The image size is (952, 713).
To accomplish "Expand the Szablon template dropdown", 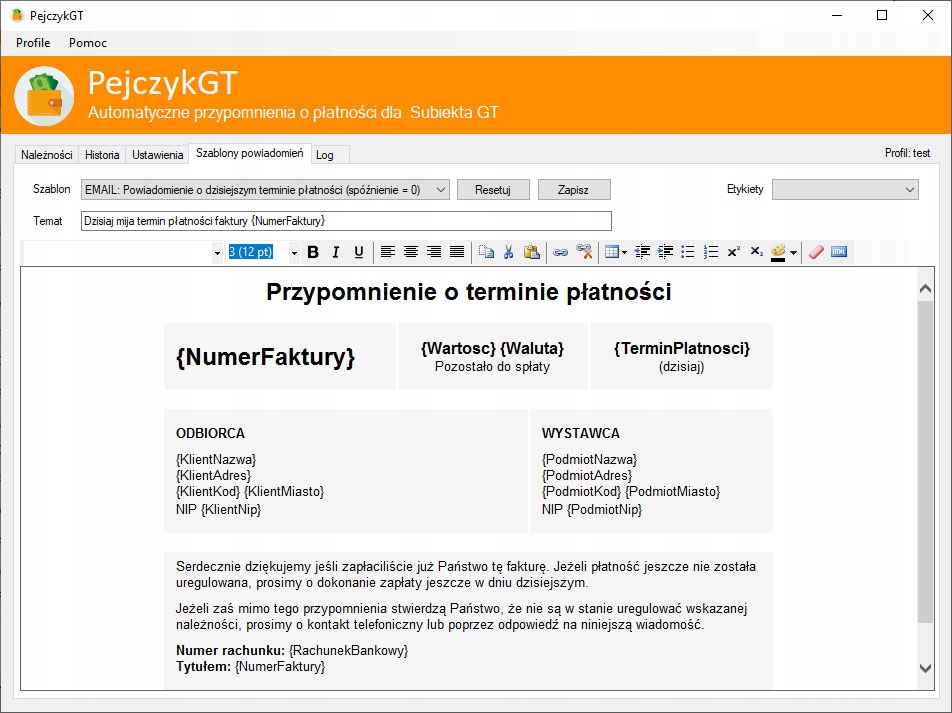I will click(441, 189).
